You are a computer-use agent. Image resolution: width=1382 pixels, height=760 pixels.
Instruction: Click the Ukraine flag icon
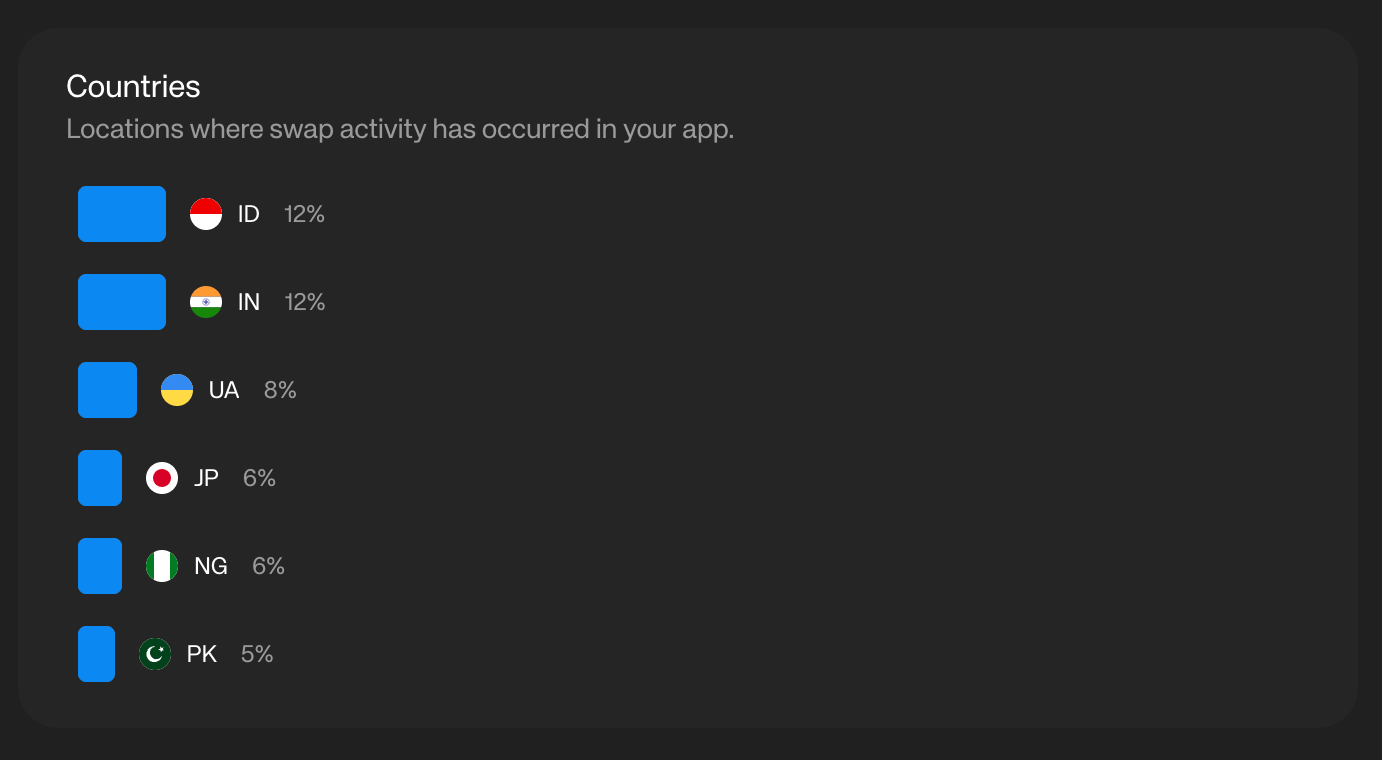(177, 390)
